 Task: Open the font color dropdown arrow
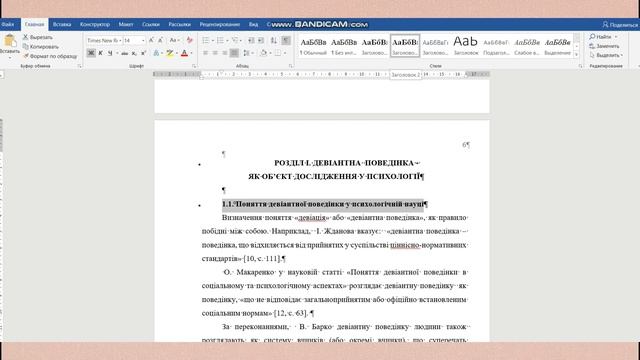[191, 53]
